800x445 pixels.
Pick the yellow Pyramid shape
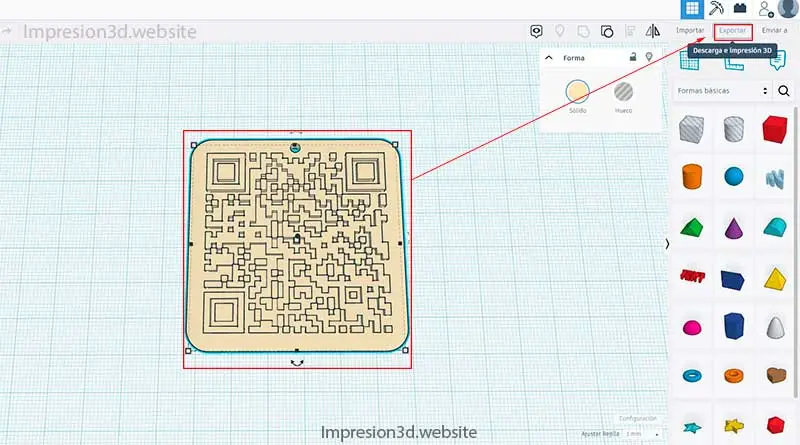point(775,279)
